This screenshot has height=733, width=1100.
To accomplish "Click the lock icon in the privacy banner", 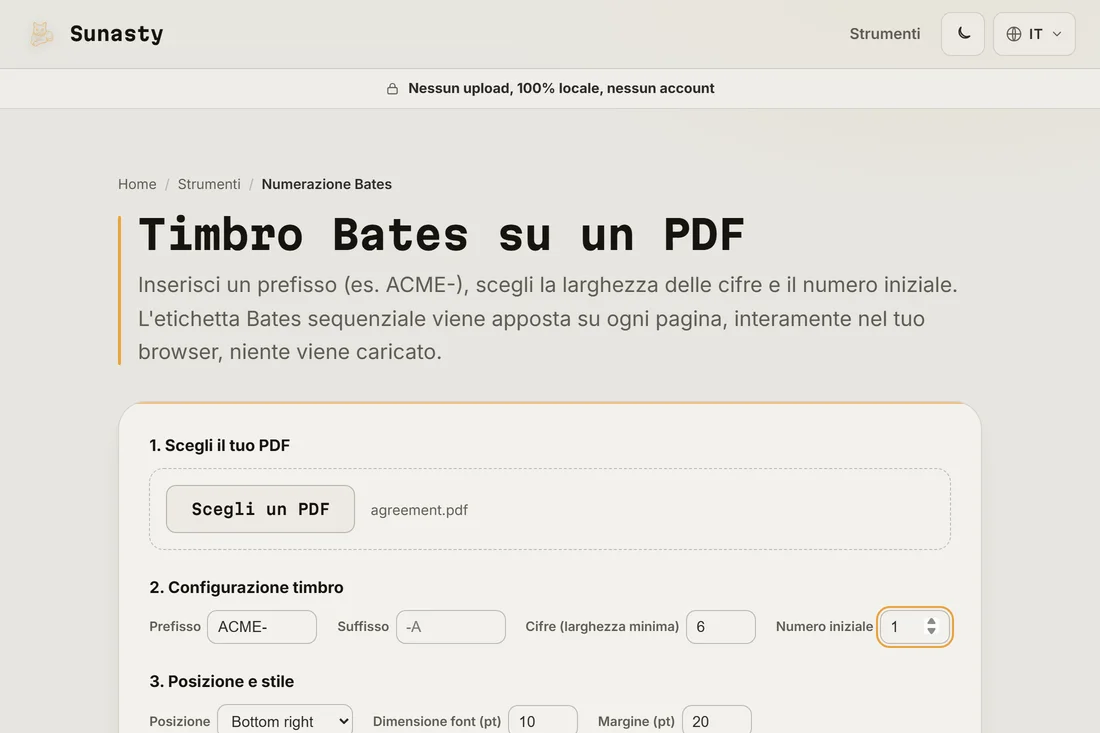I will (x=392, y=88).
